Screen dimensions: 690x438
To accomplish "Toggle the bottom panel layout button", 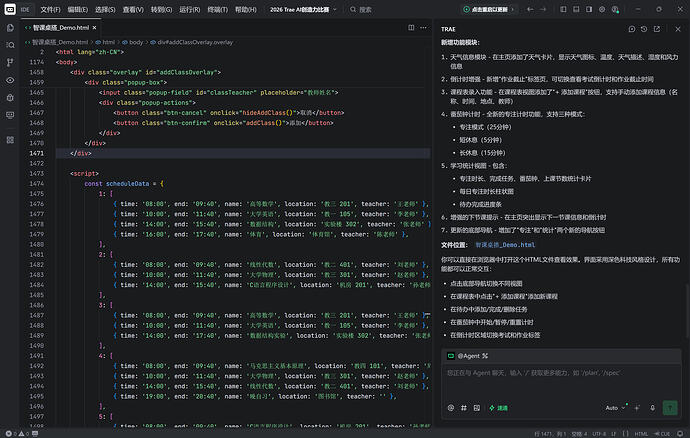I will tap(576, 9).
